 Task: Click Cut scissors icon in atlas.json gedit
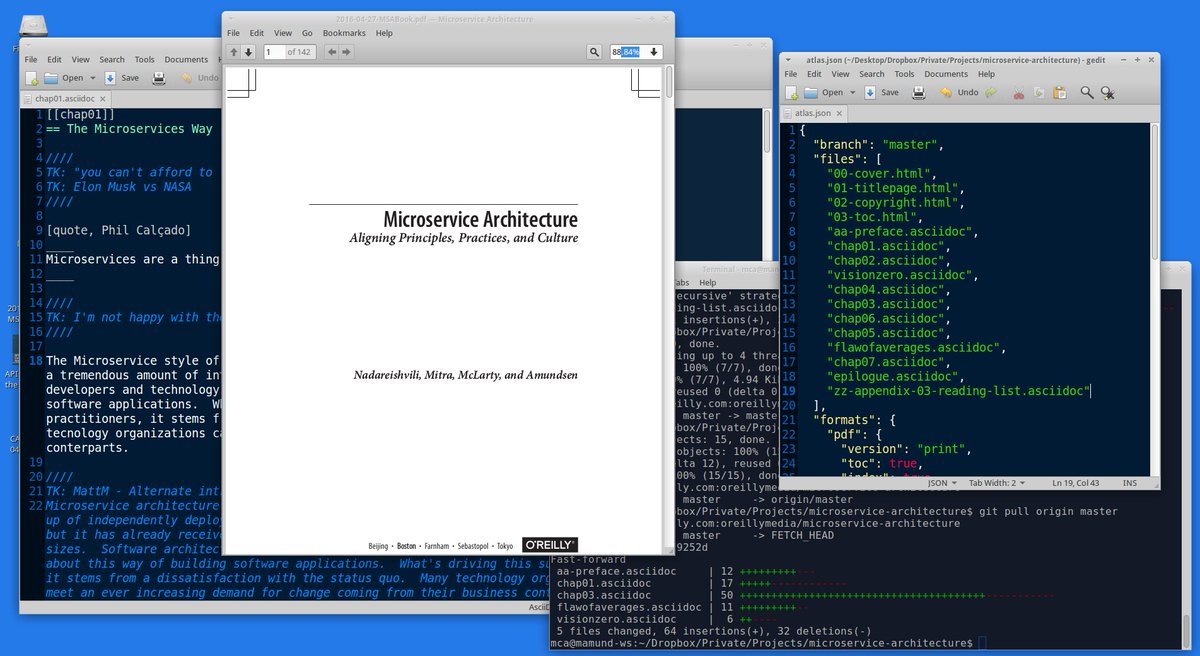tap(1018, 93)
